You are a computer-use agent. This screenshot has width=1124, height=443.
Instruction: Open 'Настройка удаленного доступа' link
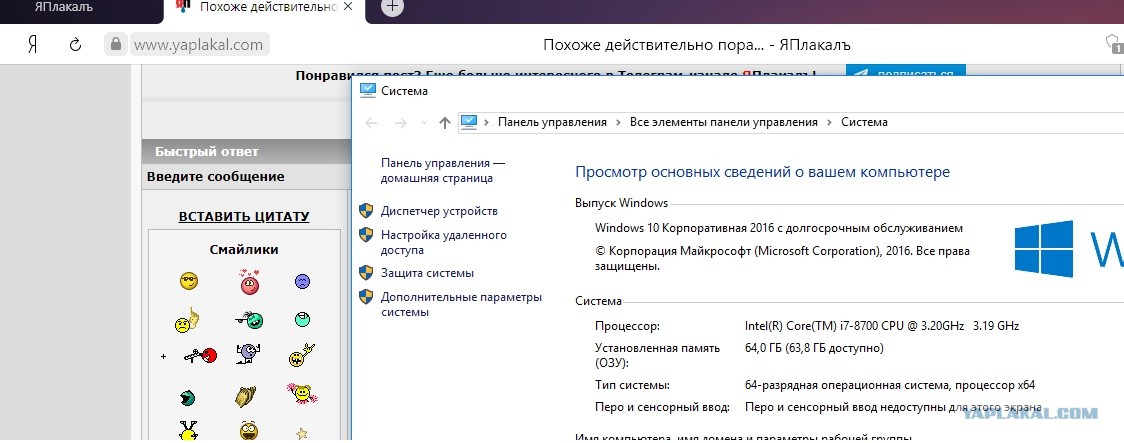click(x=444, y=242)
